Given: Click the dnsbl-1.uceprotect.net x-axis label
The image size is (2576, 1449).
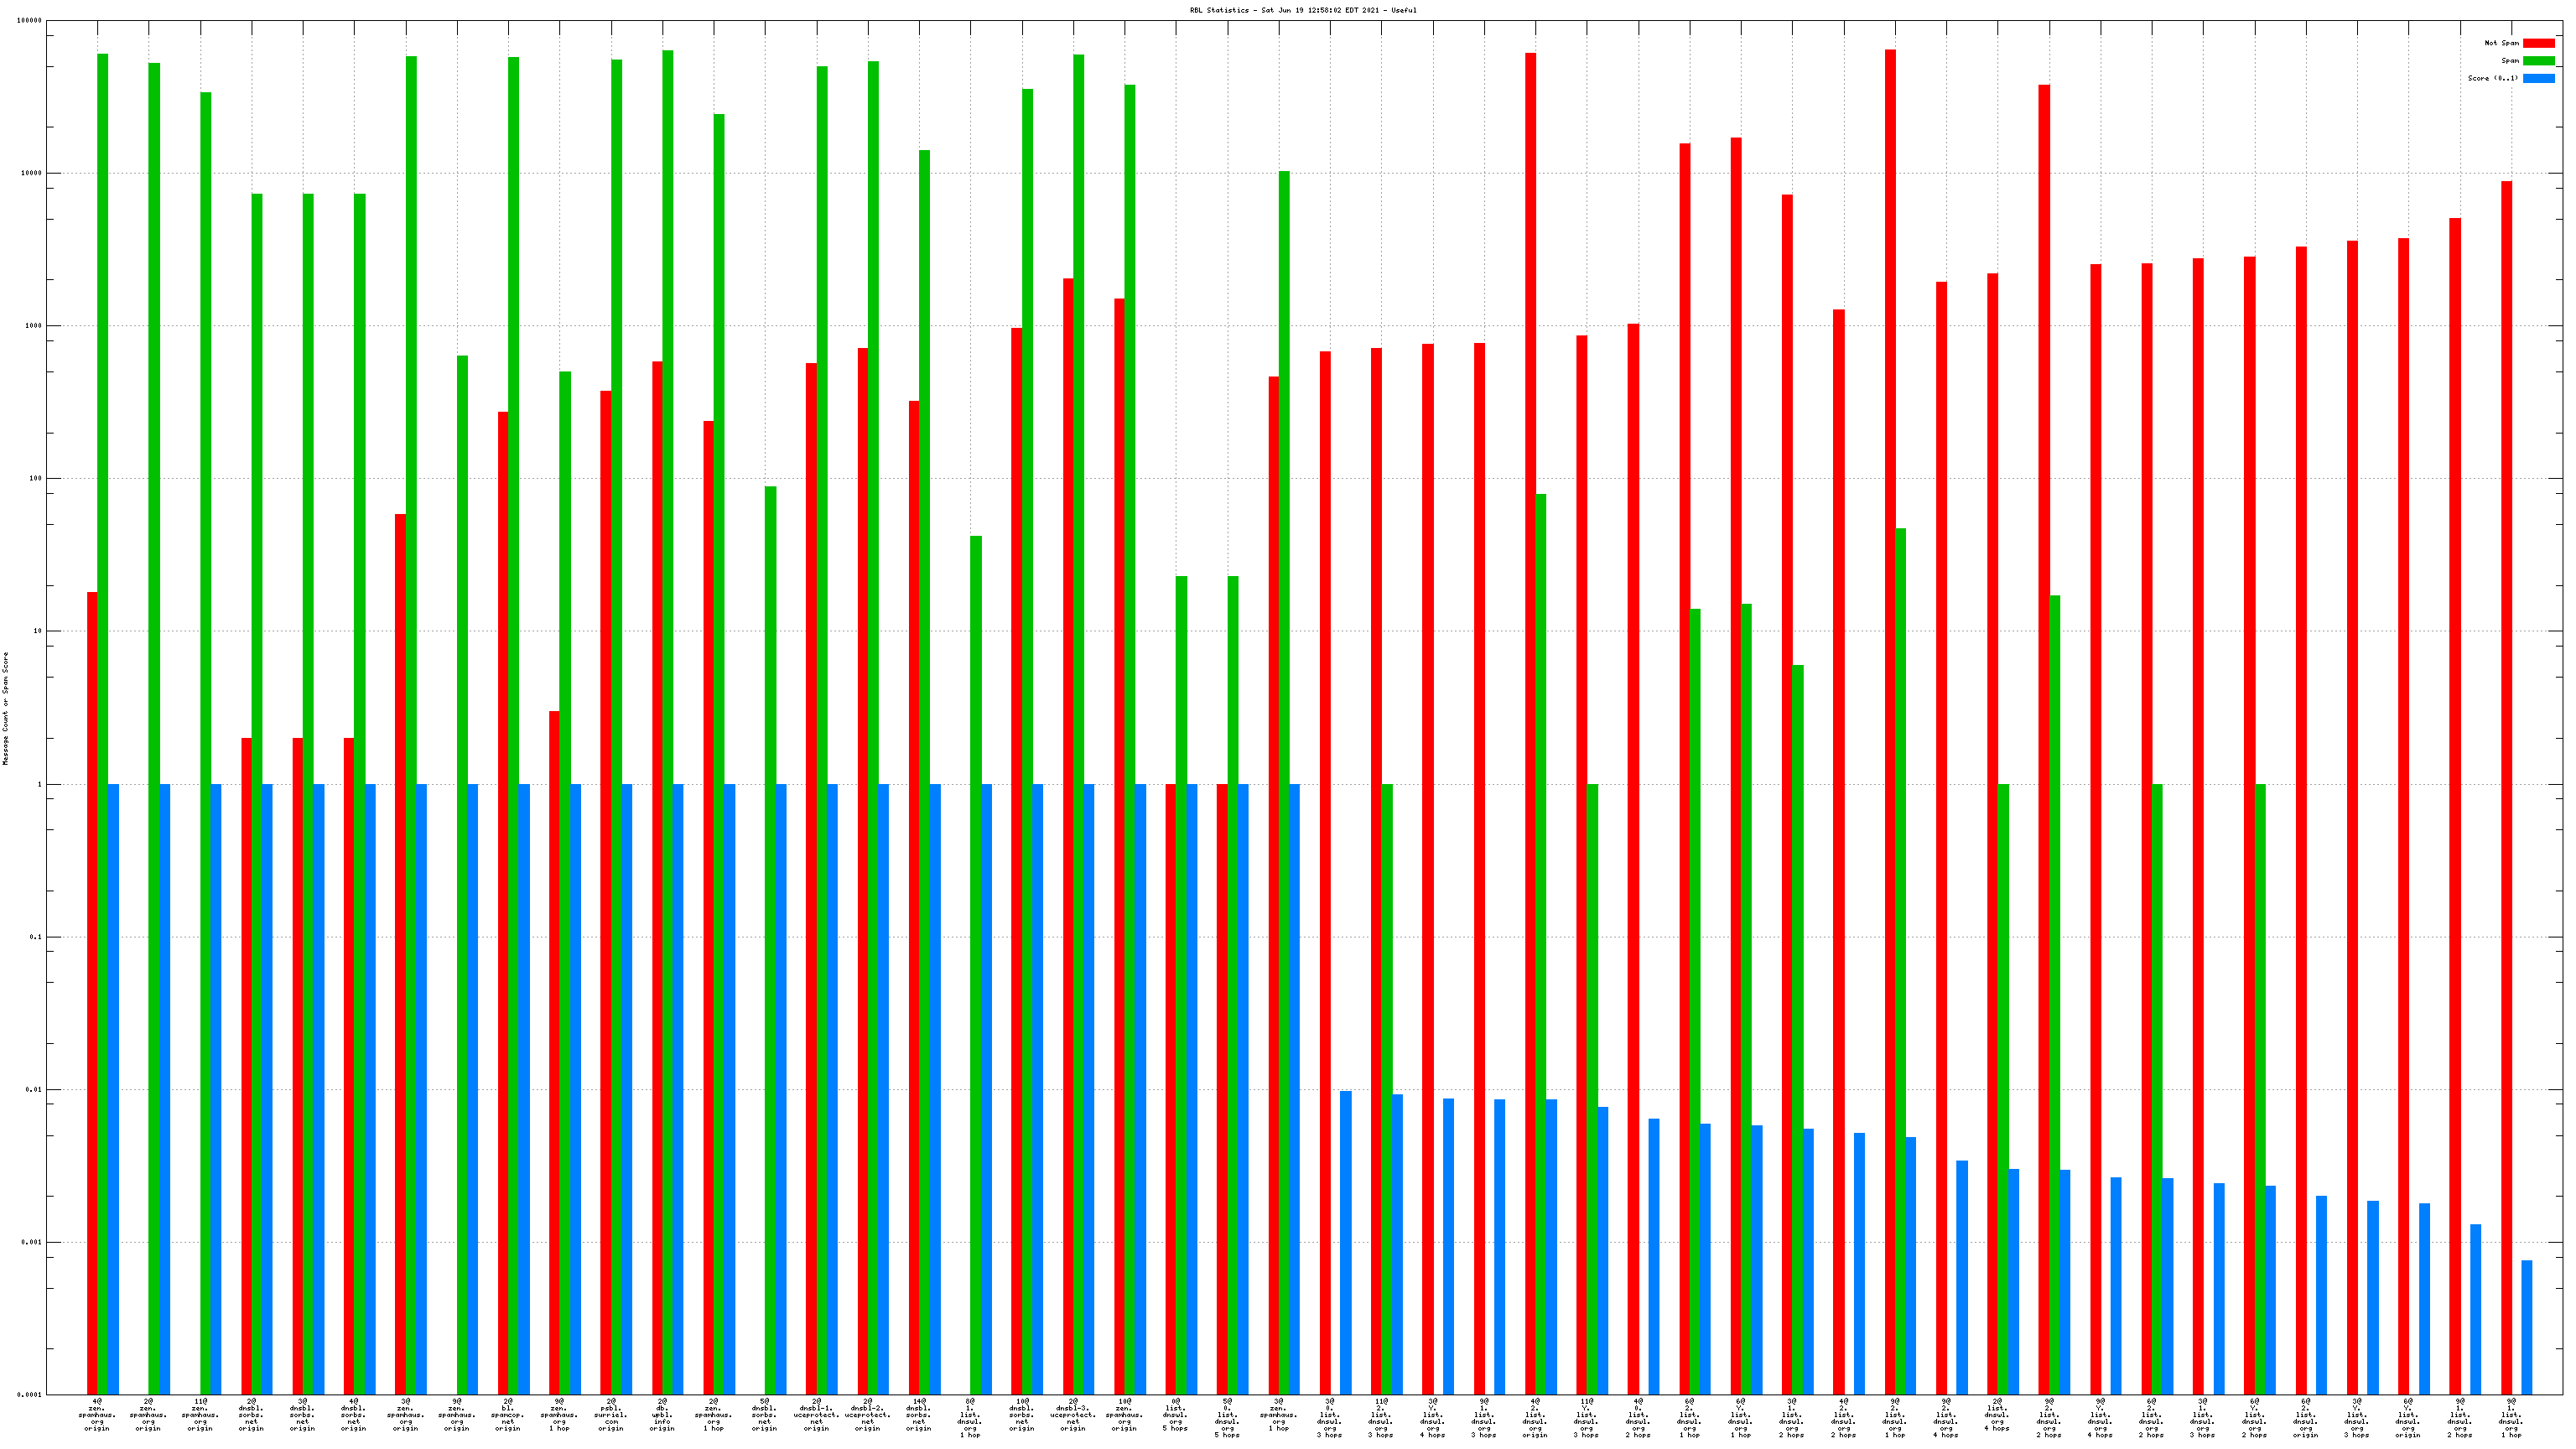Looking at the screenshot, I should pos(816,1415).
